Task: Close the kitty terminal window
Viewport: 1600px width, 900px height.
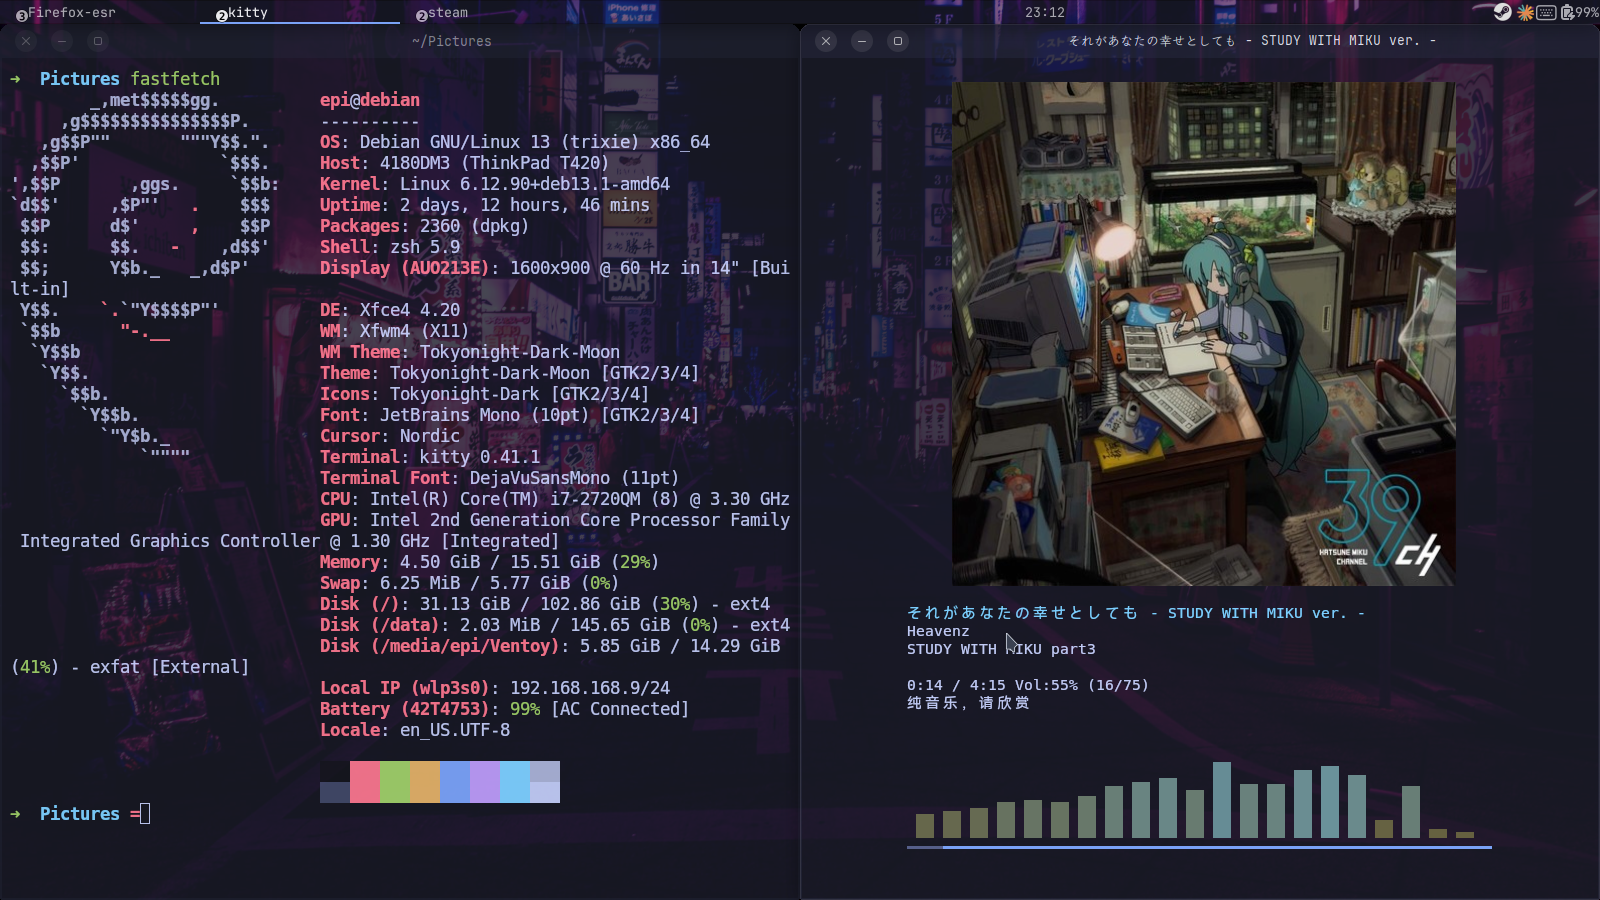Action: tap(26, 41)
